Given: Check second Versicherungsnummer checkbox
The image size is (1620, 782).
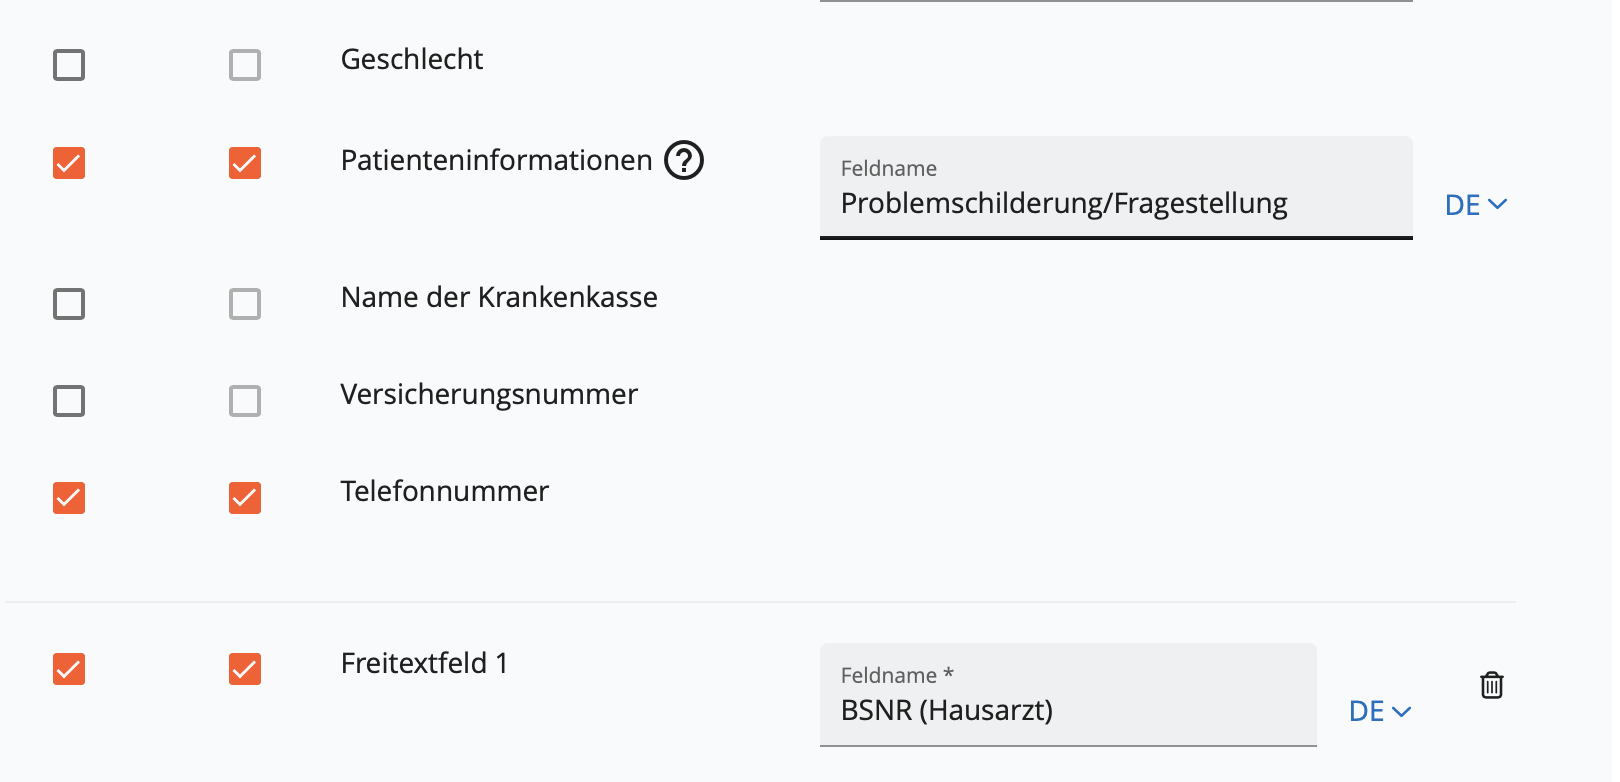Looking at the screenshot, I should tap(245, 401).
